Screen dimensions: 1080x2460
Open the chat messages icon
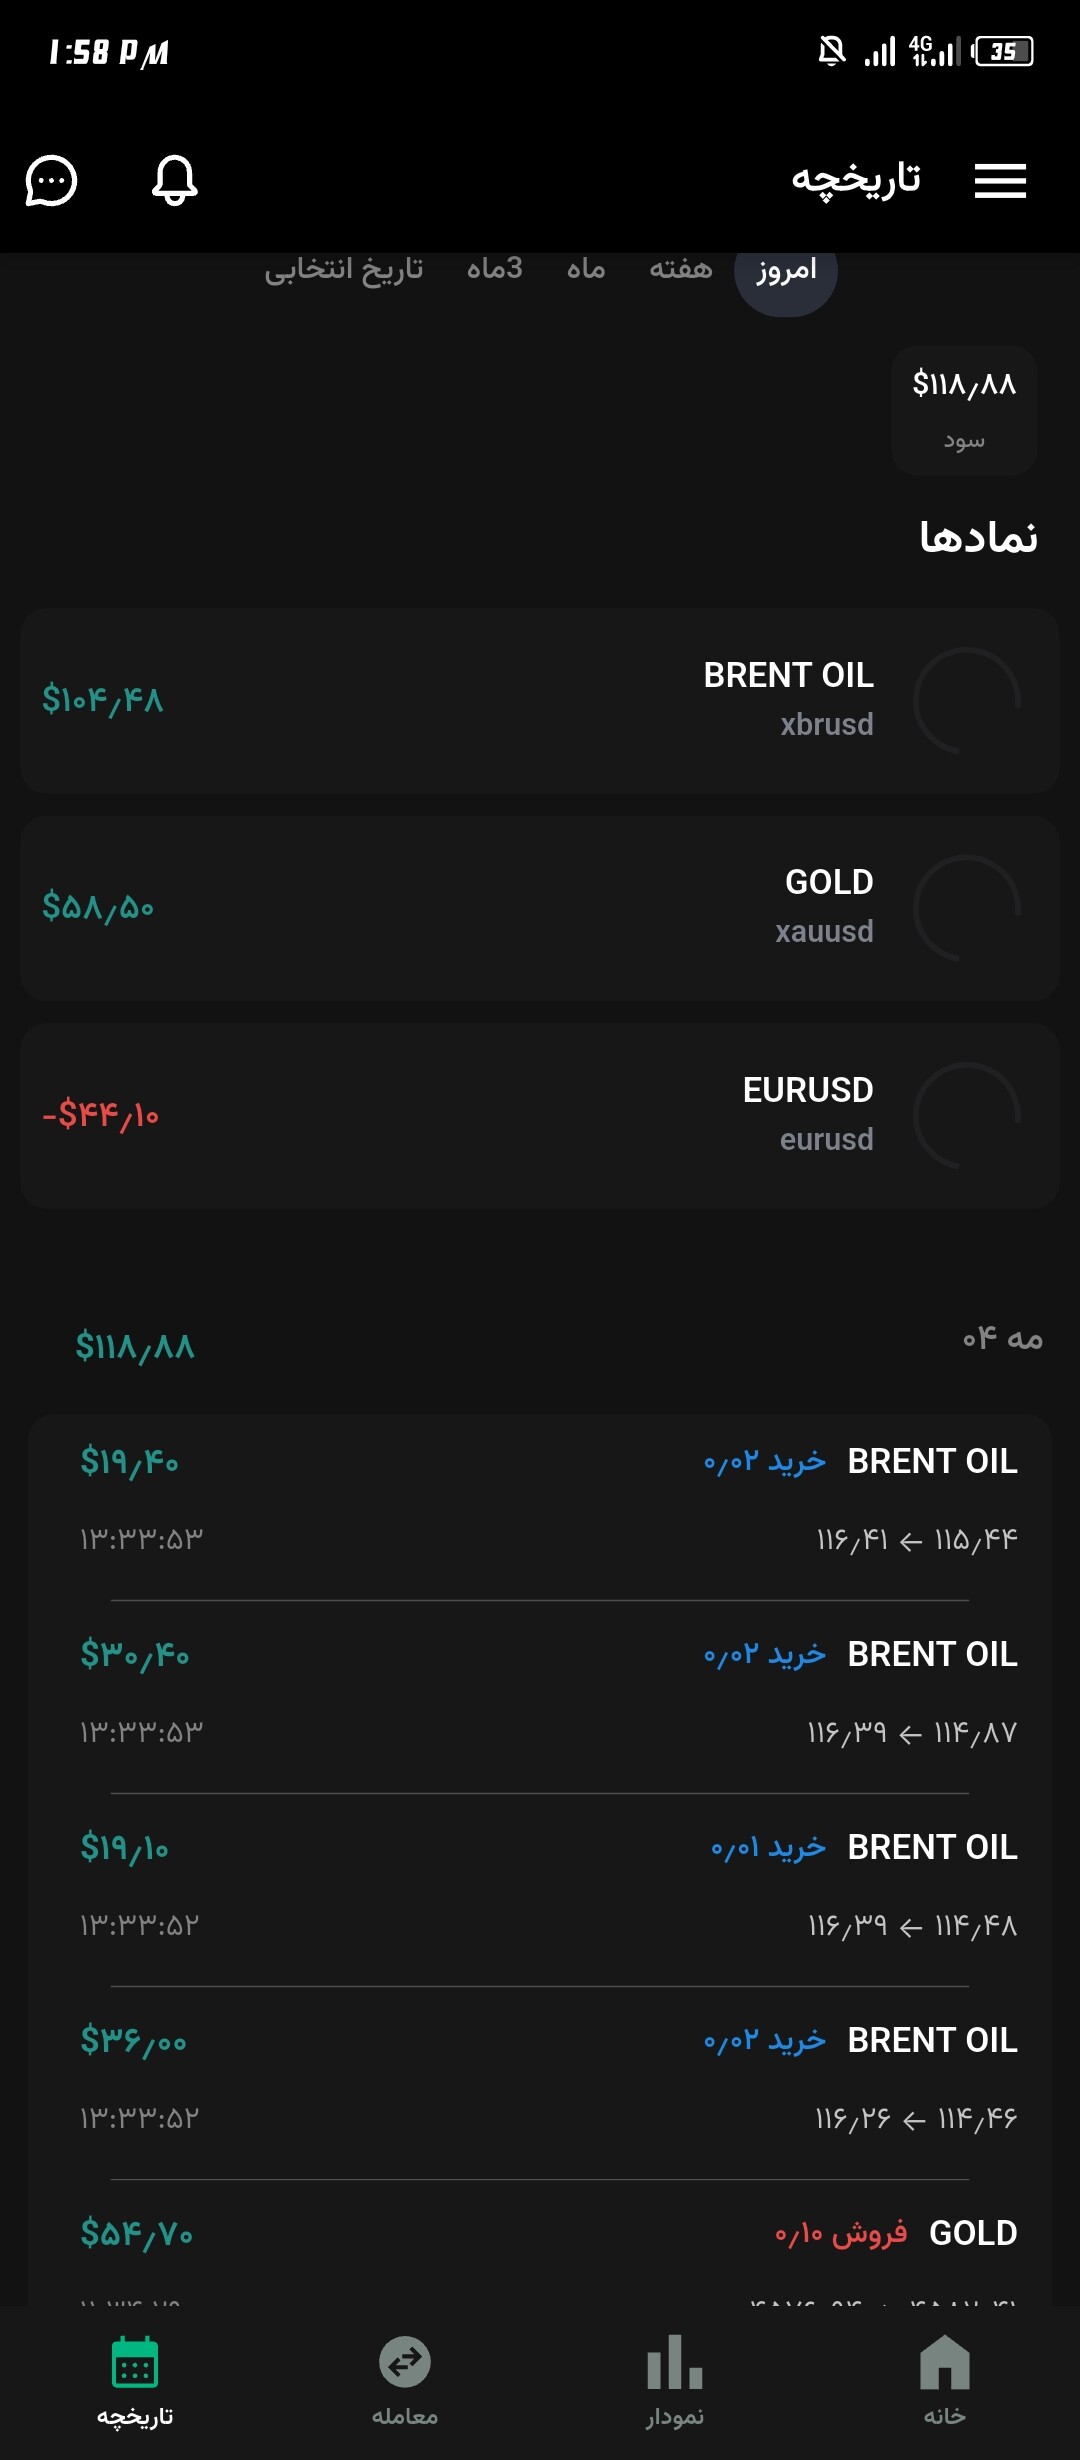pos(51,181)
